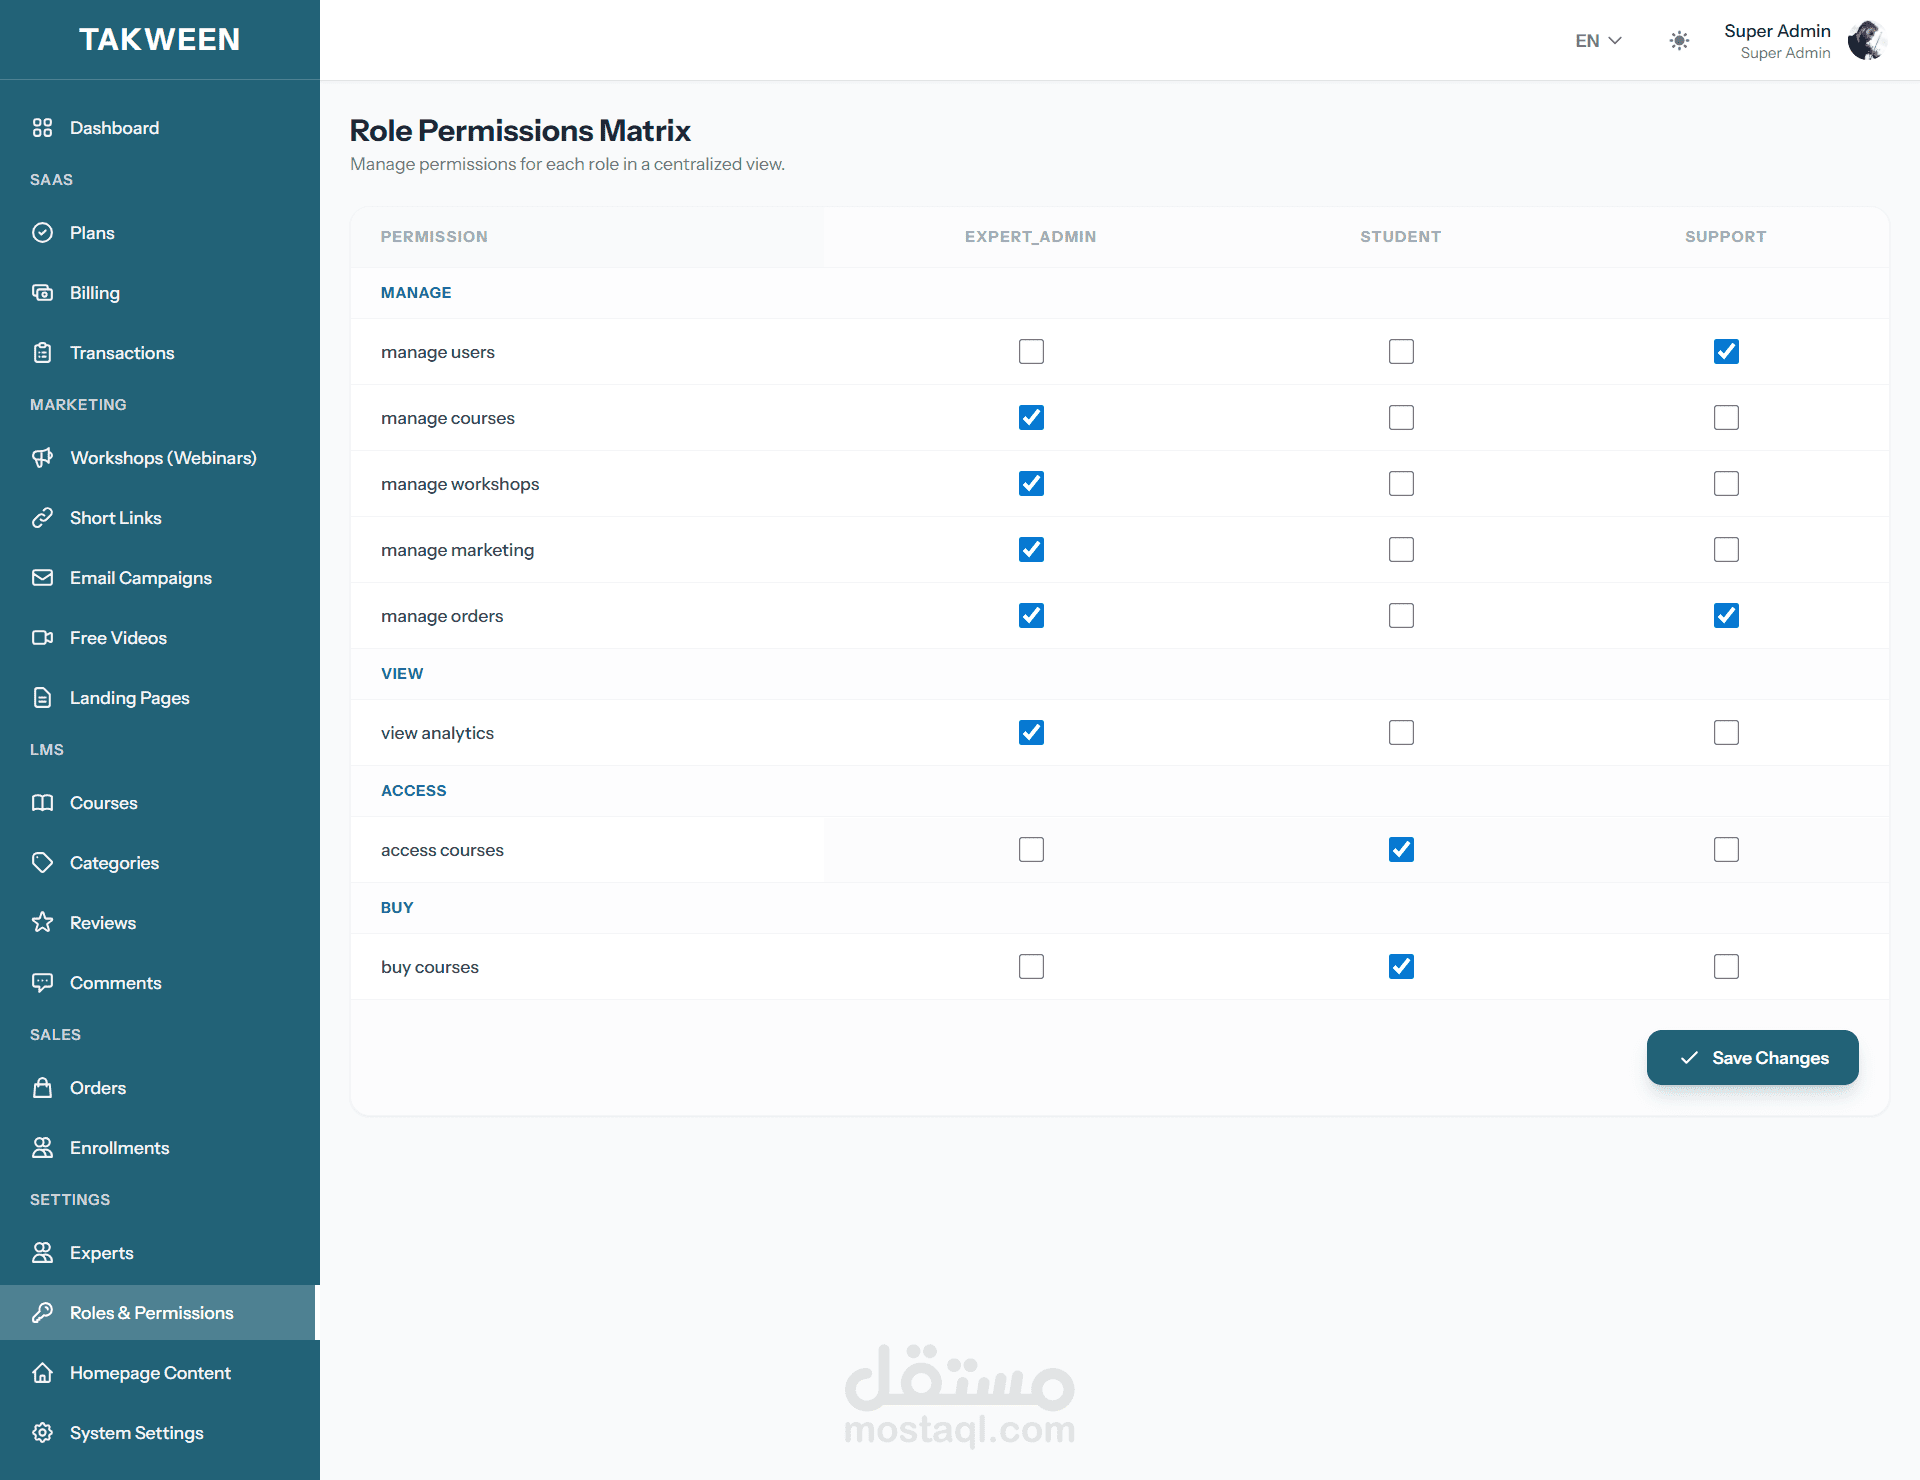Screen dimensions: 1920x1480
Task: Disable buy courses for student role
Action: pos(1401,967)
